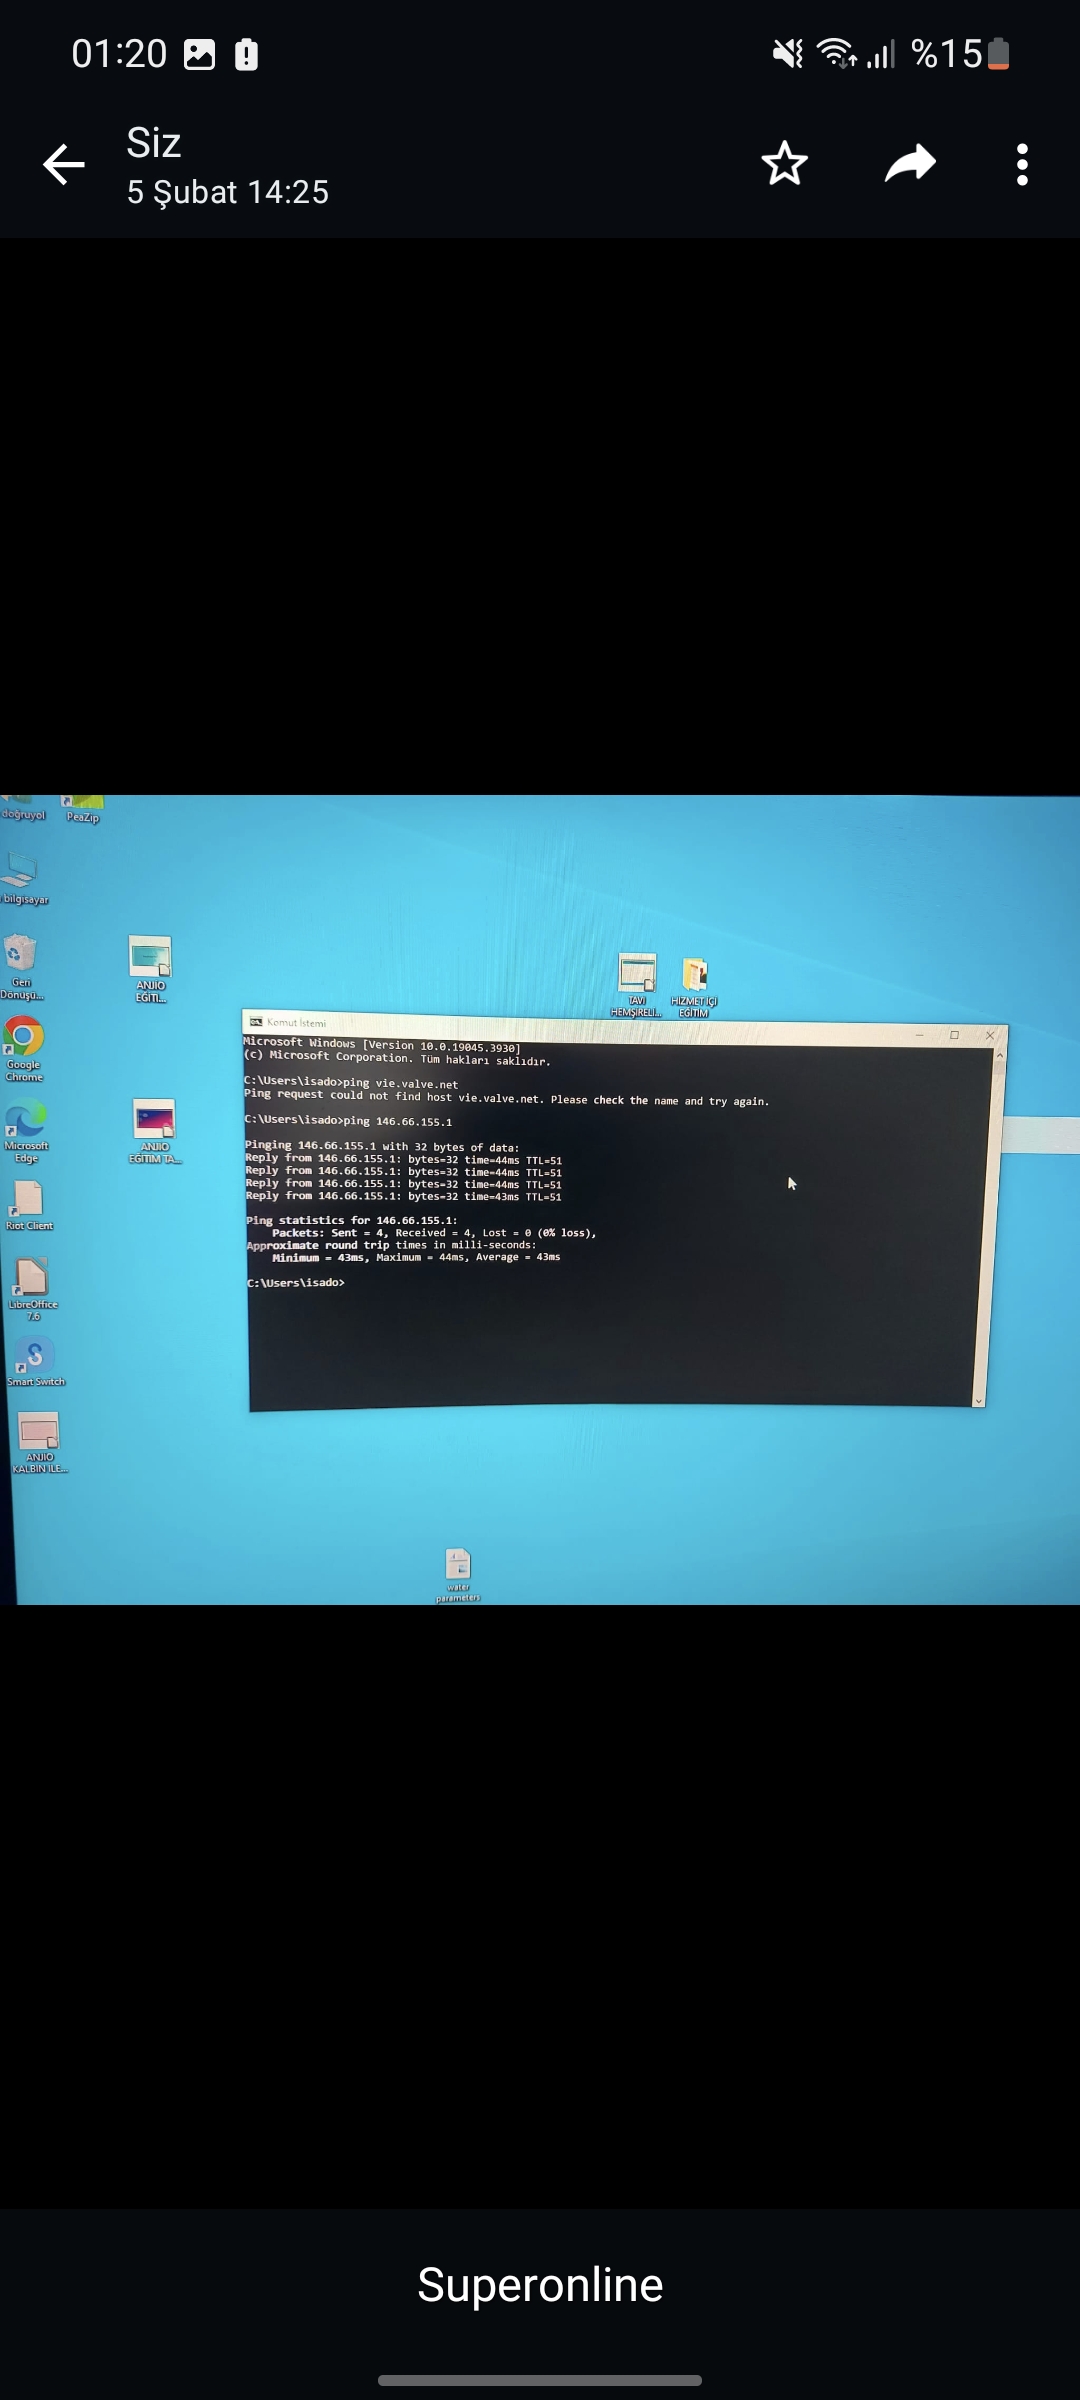Tap the "Superonline" caption
The image size is (1080, 2400).
point(540,2285)
